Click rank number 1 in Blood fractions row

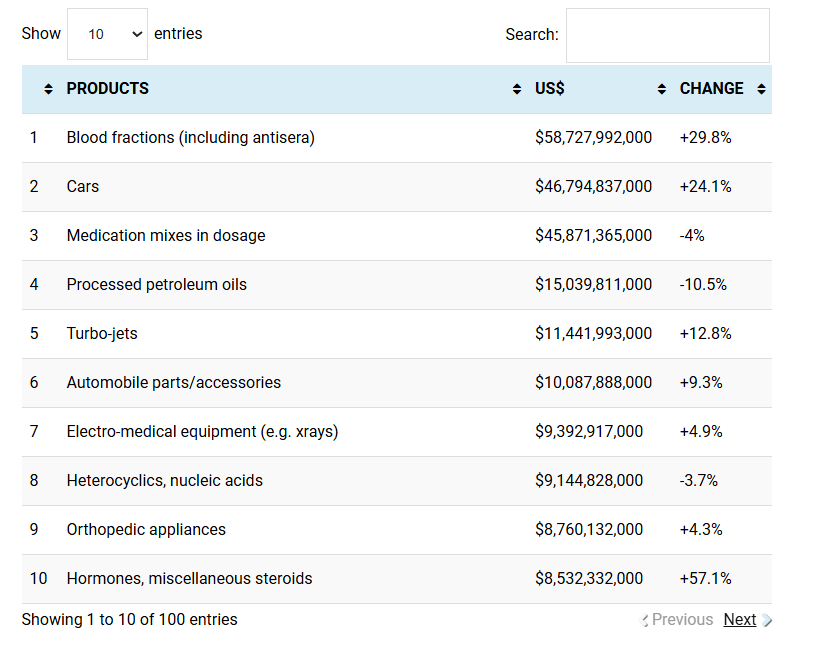coord(34,137)
